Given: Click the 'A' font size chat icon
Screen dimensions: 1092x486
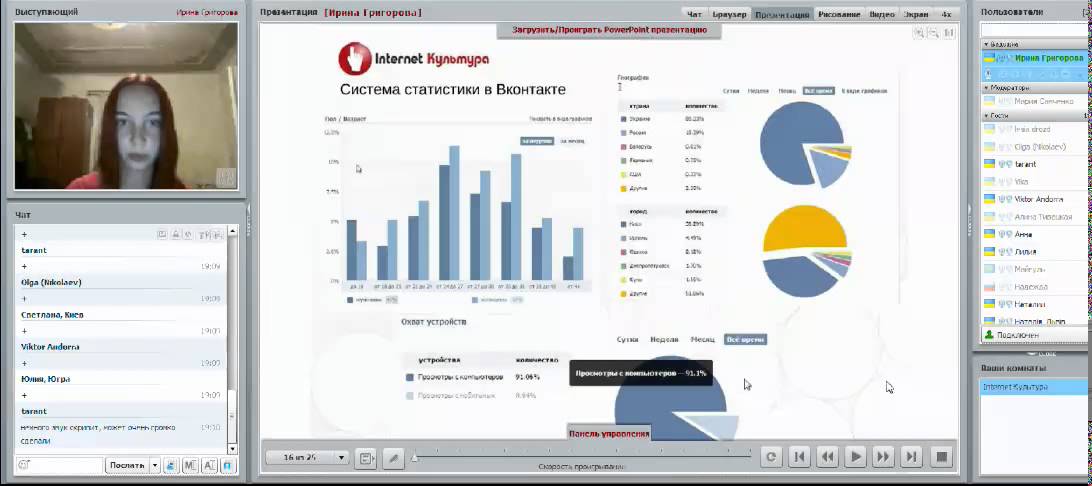Looking at the screenshot, I should click(x=210, y=465).
